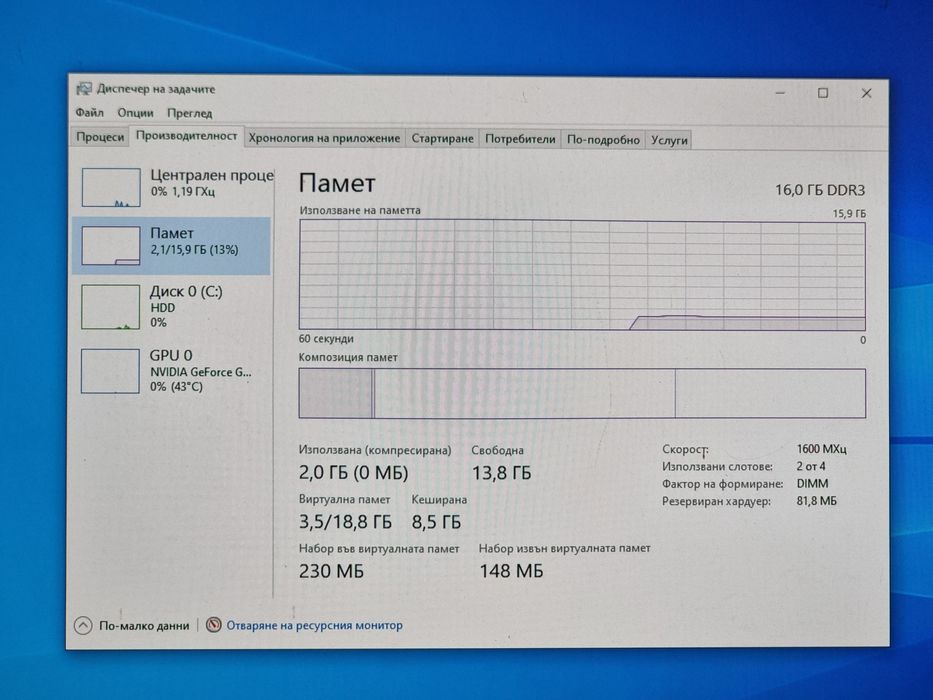Click the 15,9 ГБ graph maximum label
Screen dimensions: 933x700
click(849, 213)
